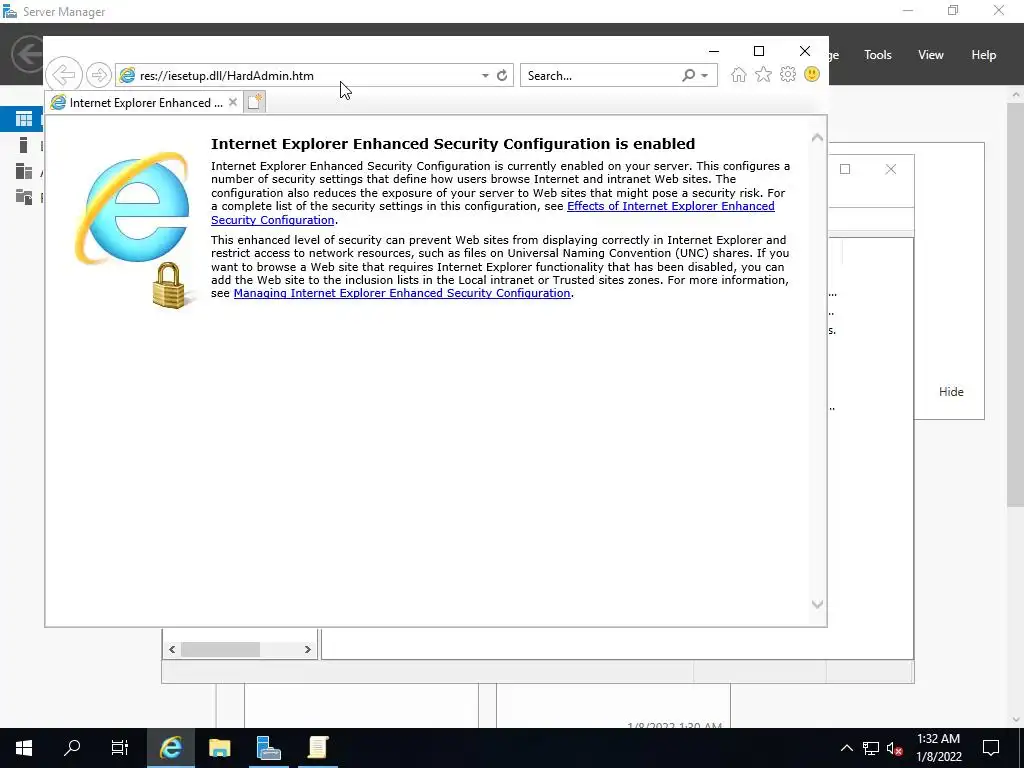Click the search magnifier in IE search box
Image resolution: width=1024 pixels, height=768 pixels.
coord(688,76)
